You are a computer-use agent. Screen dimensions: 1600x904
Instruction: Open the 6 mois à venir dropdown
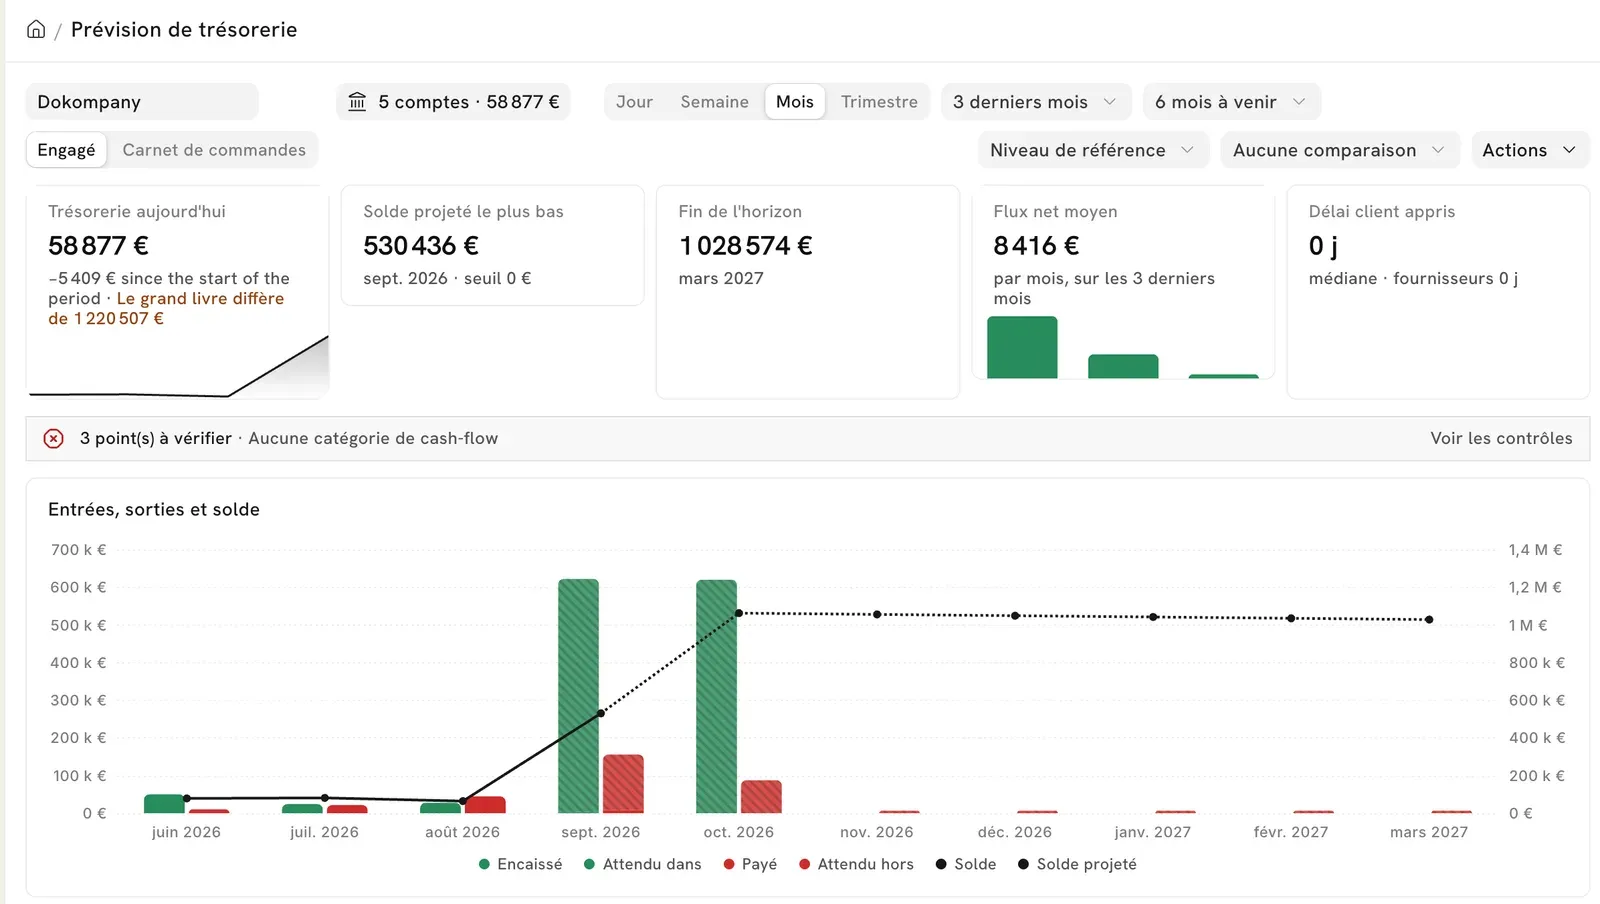pos(1232,102)
